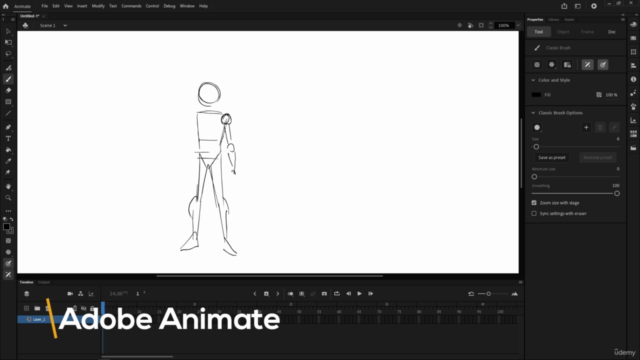Open the workspace switcher icon
The width and height of the screenshot is (640, 360).
(578, 6)
